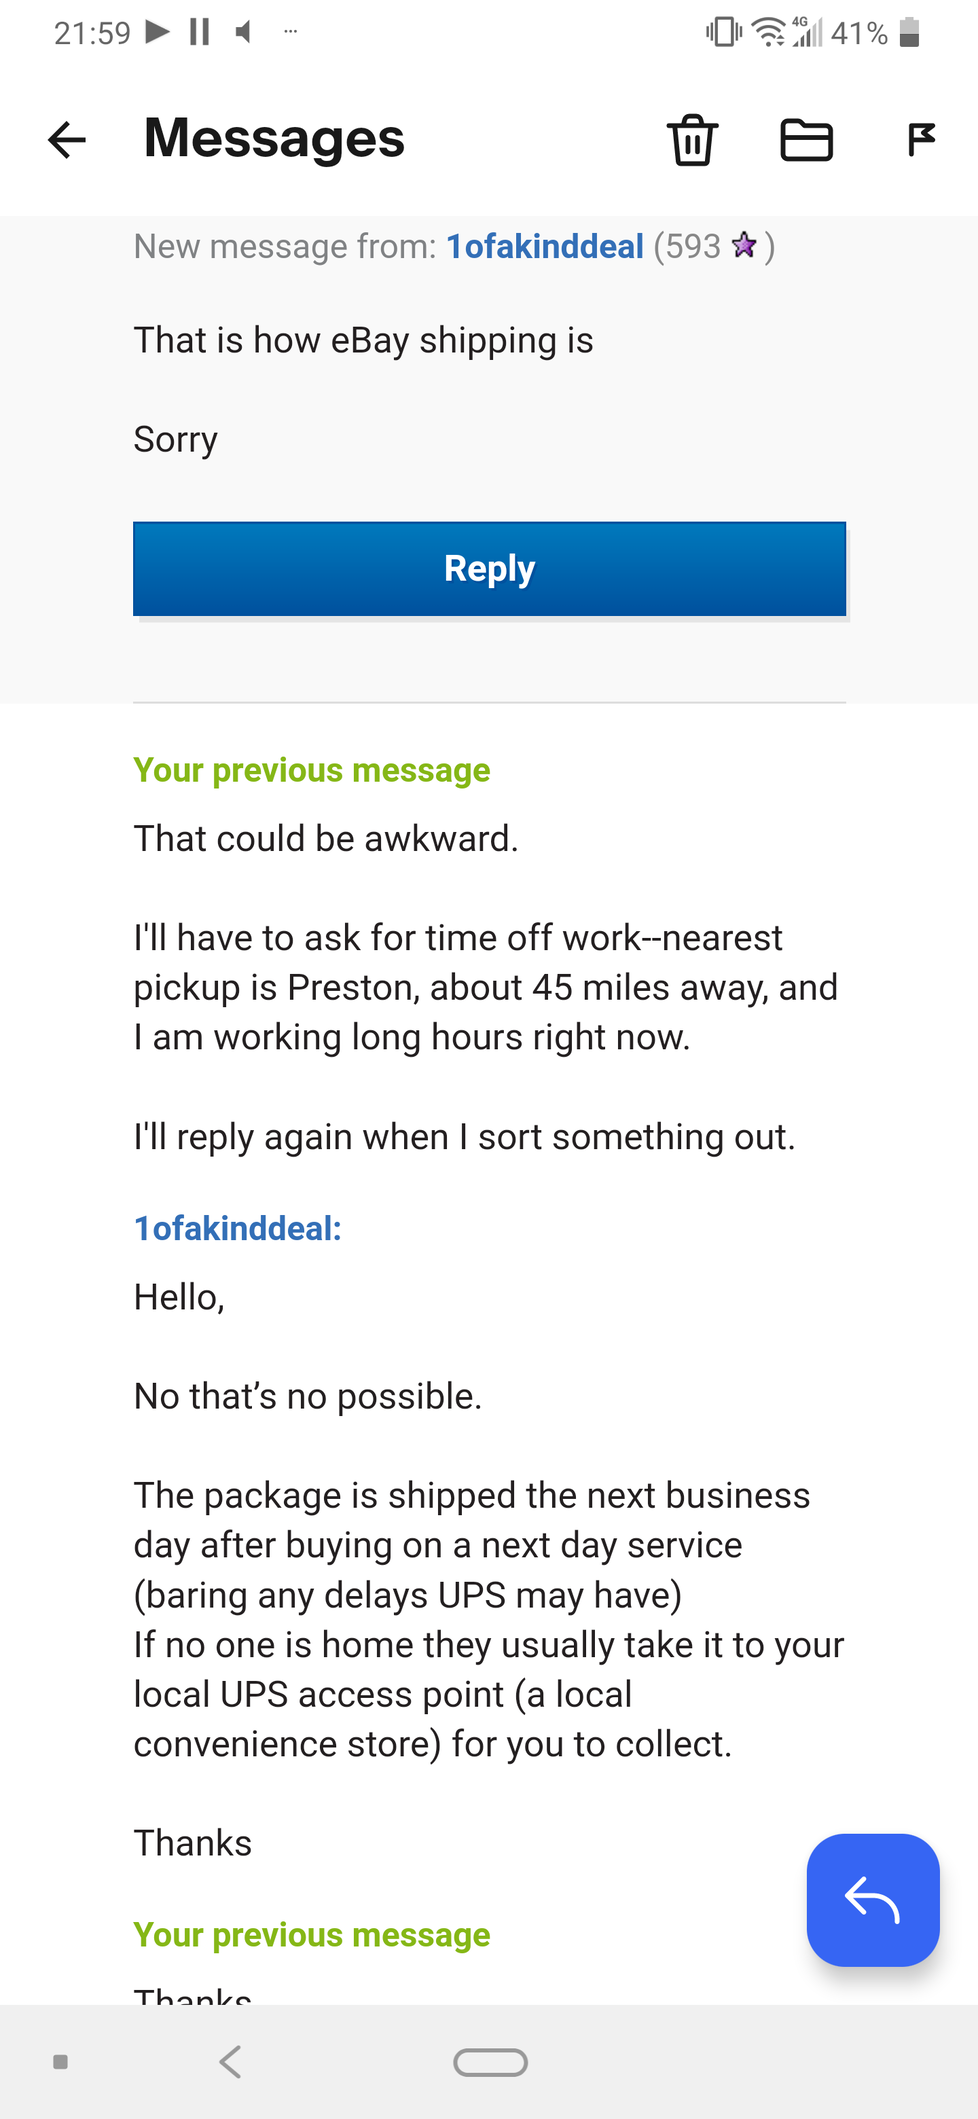Open the 1ofakinddeal: sender name in thread

(238, 1228)
